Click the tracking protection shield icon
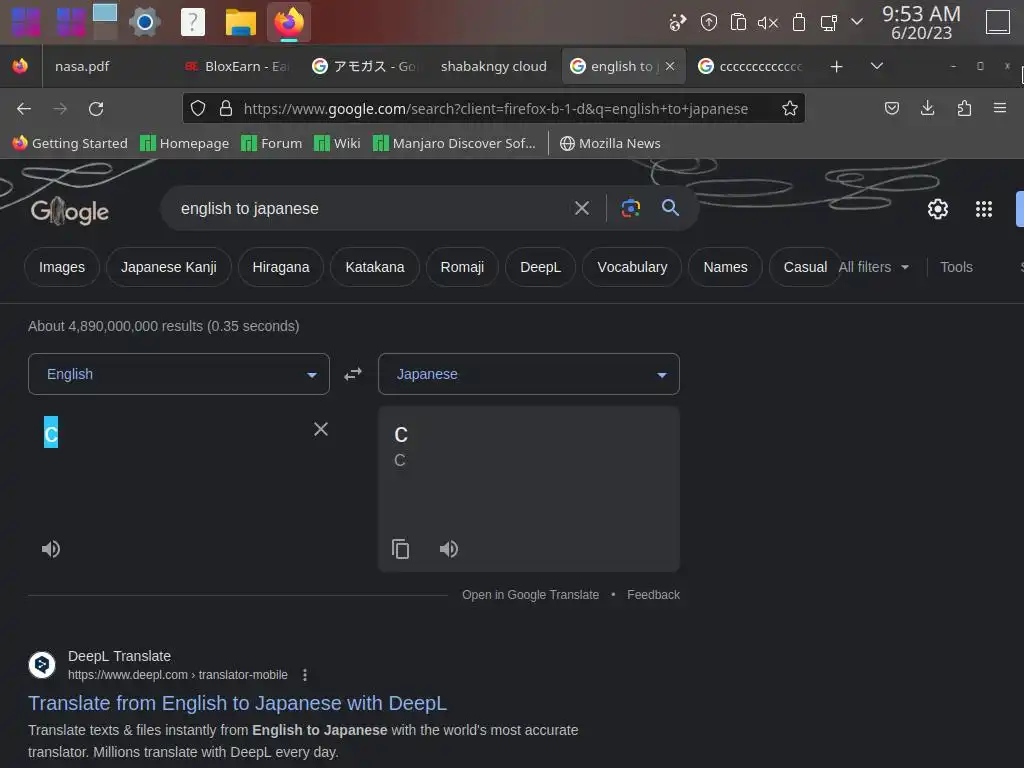The image size is (1024, 768). click(x=198, y=108)
